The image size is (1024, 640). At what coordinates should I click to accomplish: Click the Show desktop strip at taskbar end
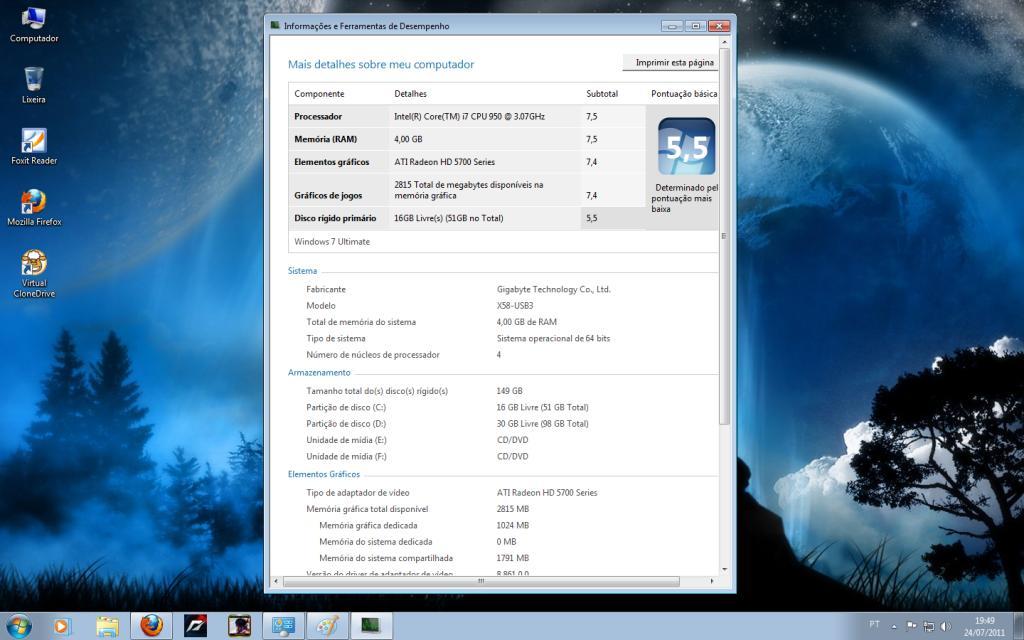click(x=1019, y=626)
